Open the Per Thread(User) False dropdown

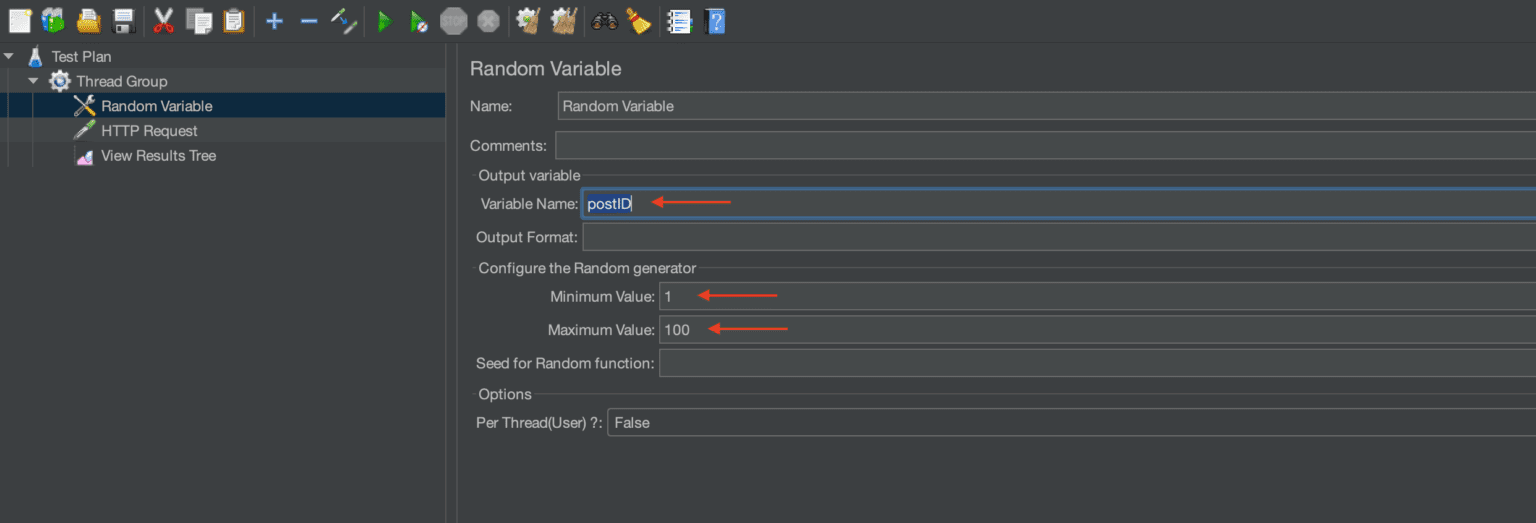pos(1071,423)
